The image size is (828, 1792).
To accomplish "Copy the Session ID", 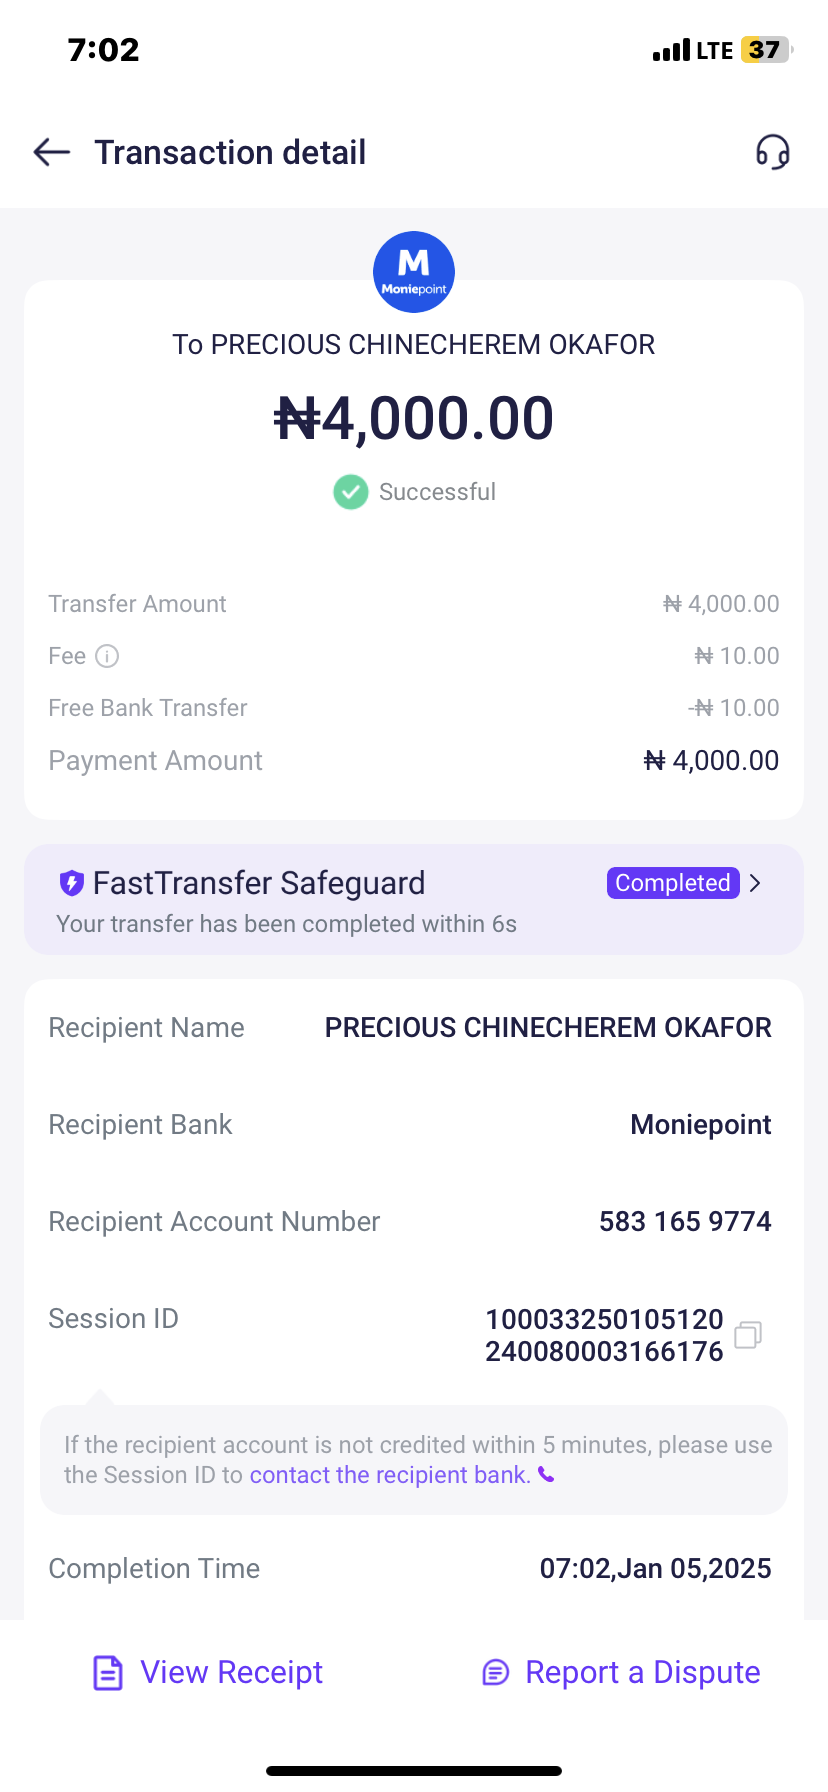I will click(x=748, y=1335).
